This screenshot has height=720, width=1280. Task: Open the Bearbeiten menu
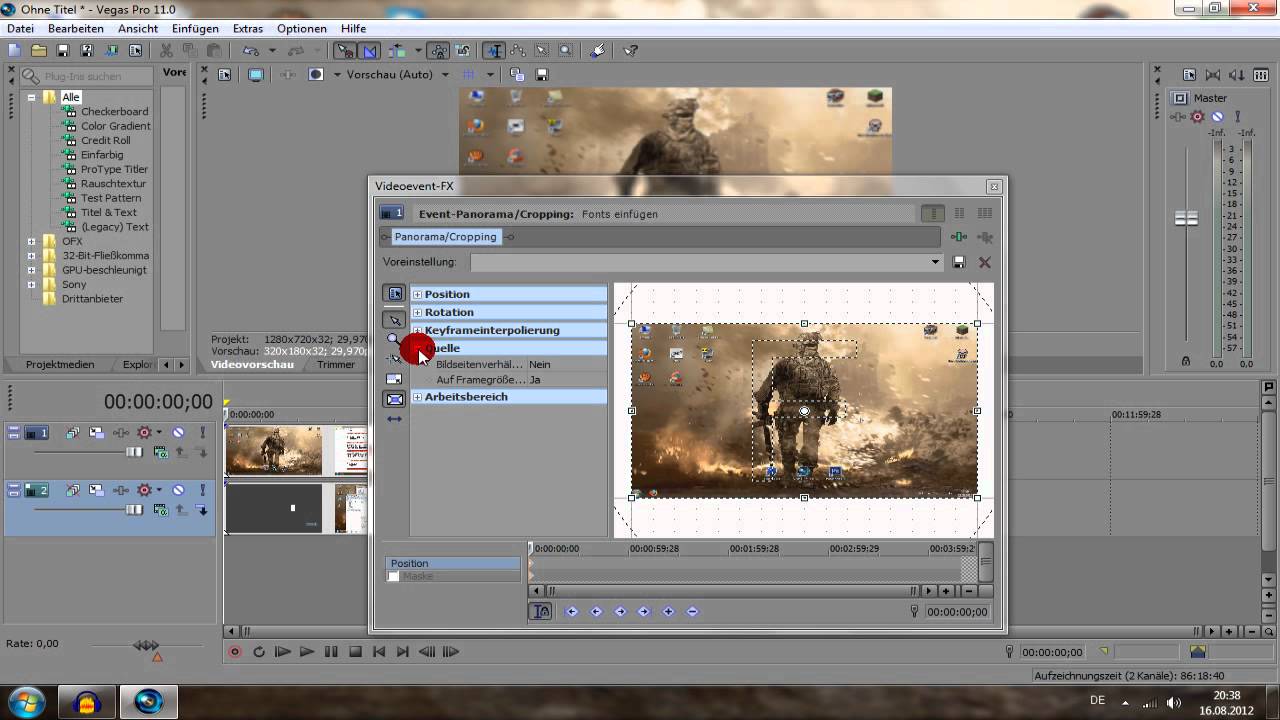76,29
